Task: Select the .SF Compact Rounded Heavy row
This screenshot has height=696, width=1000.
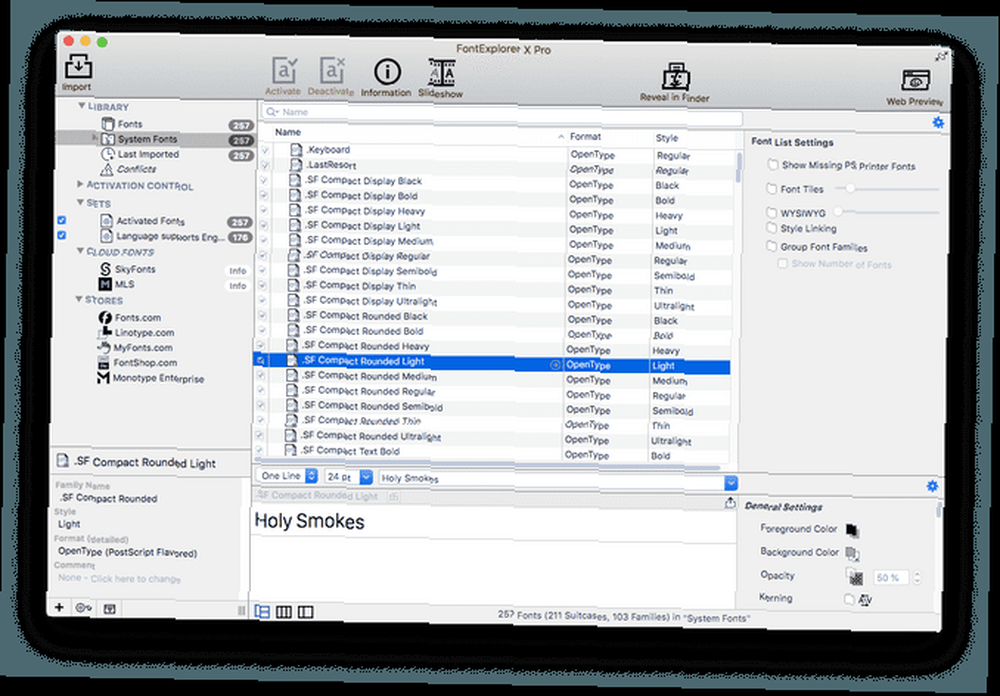Action: point(492,348)
